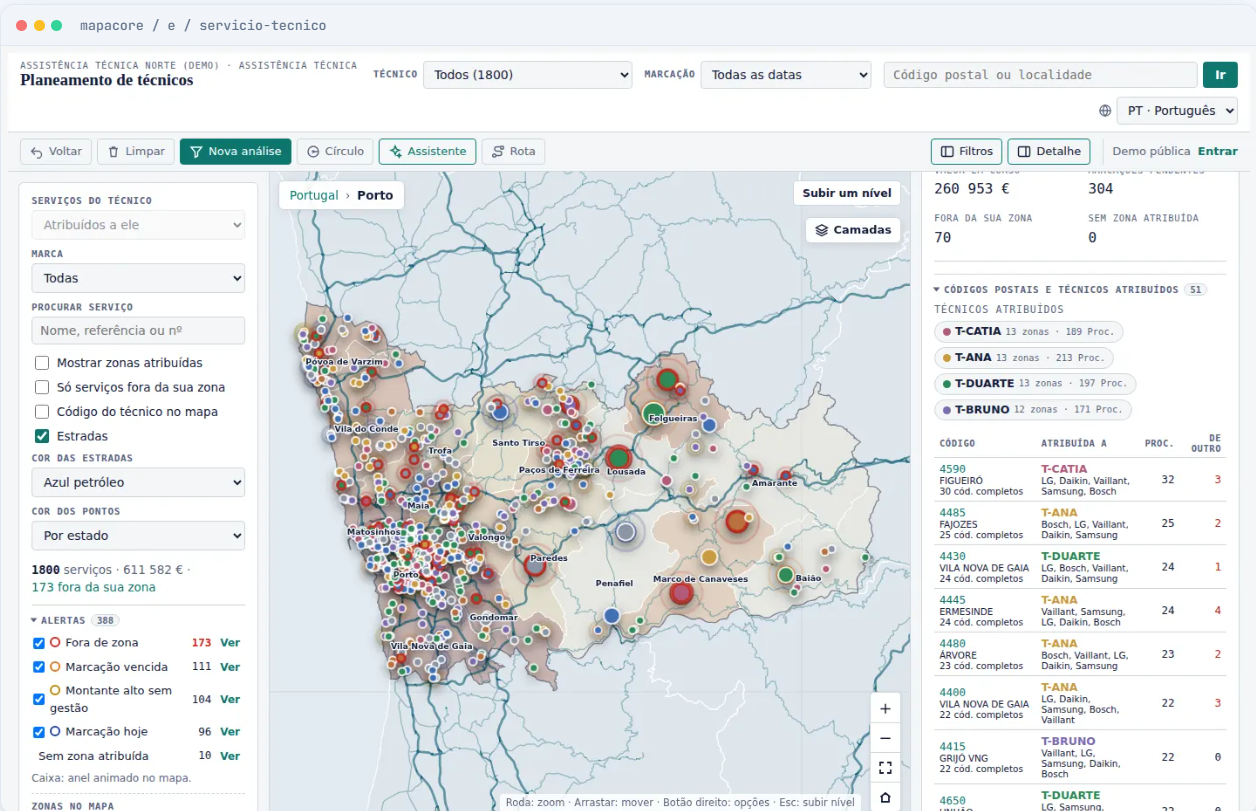Open the Rota route tool
This screenshot has height=811, width=1256.
tap(513, 151)
